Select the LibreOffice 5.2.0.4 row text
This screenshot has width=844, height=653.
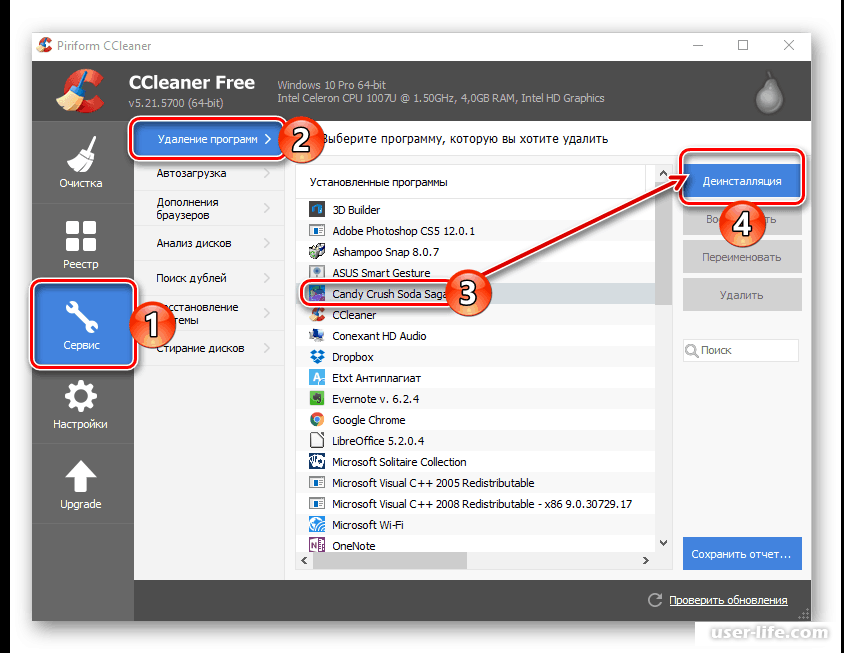coord(378,441)
